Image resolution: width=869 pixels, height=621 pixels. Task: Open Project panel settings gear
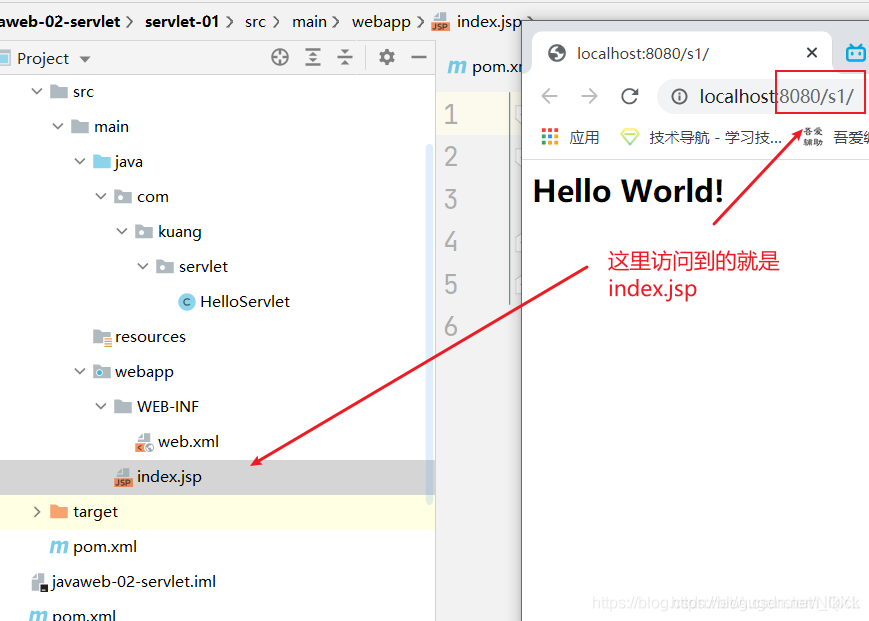click(x=387, y=57)
